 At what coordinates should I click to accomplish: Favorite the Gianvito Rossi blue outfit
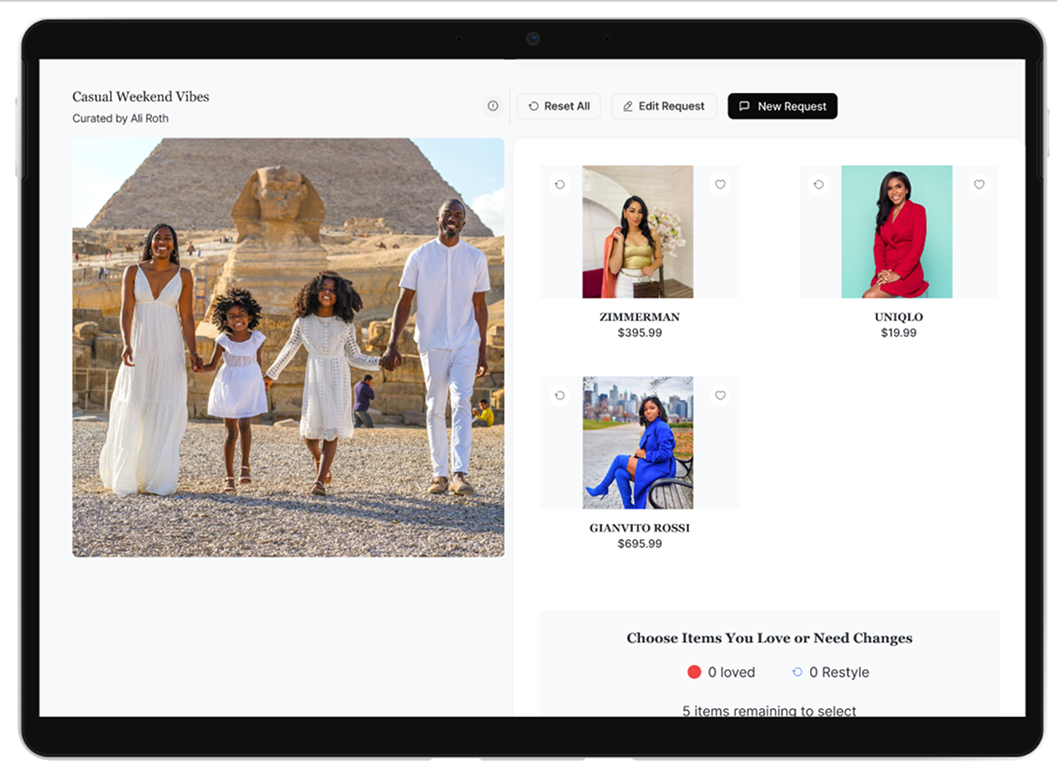pos(720,396)
